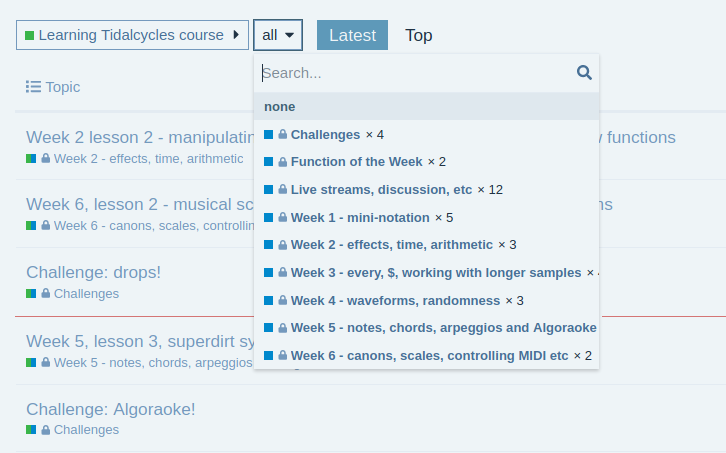Click blue square beside Live streams option
Screen dimensions: 726x453
pos(269,190)
